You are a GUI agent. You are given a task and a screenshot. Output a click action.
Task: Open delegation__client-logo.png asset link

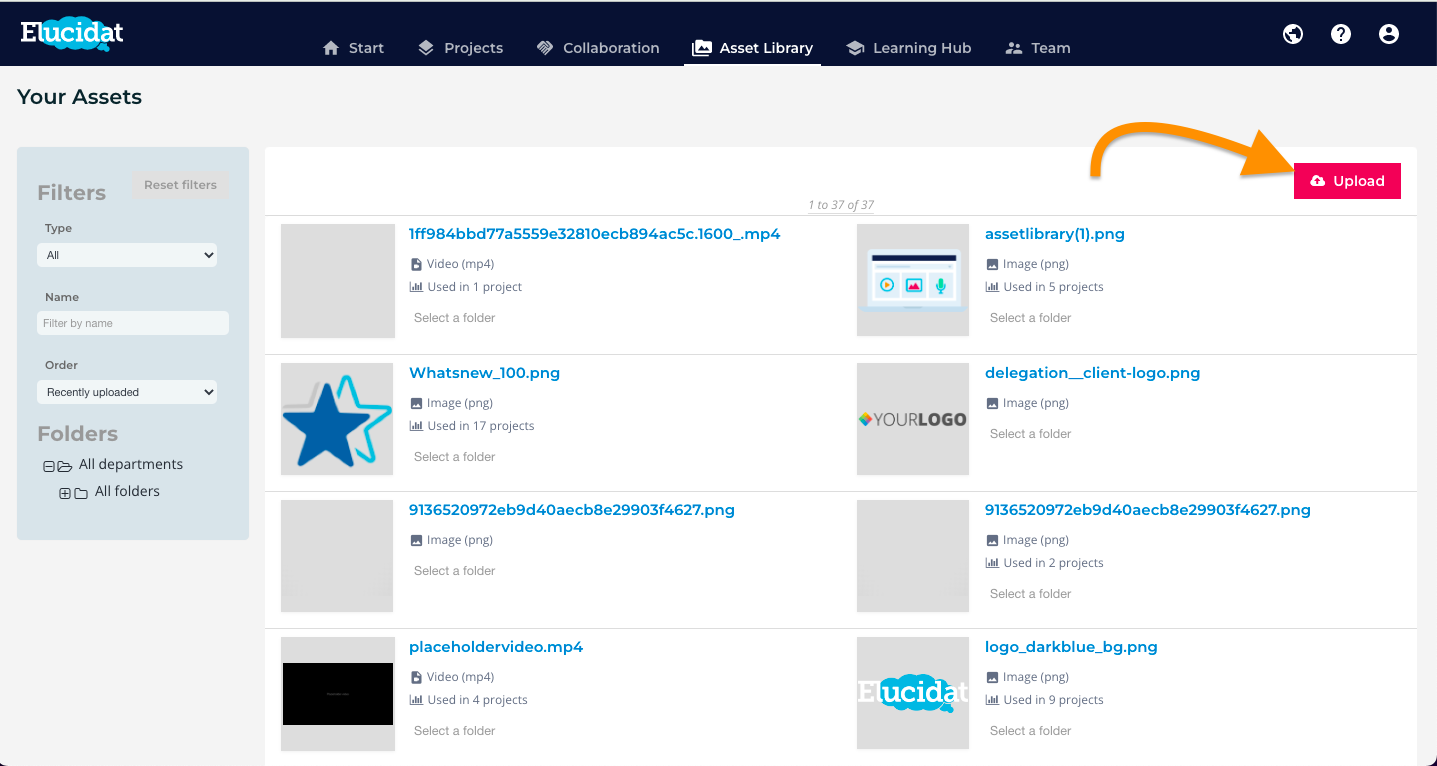point(1093,373)
